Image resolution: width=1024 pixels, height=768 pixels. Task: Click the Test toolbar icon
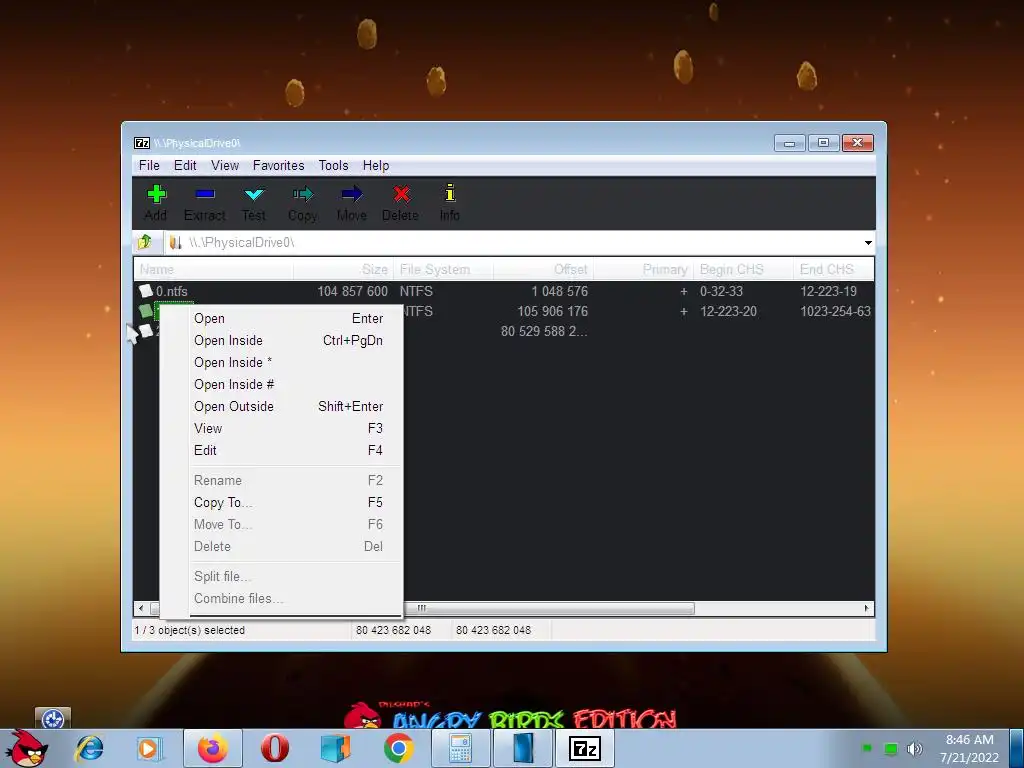point(253,202)
